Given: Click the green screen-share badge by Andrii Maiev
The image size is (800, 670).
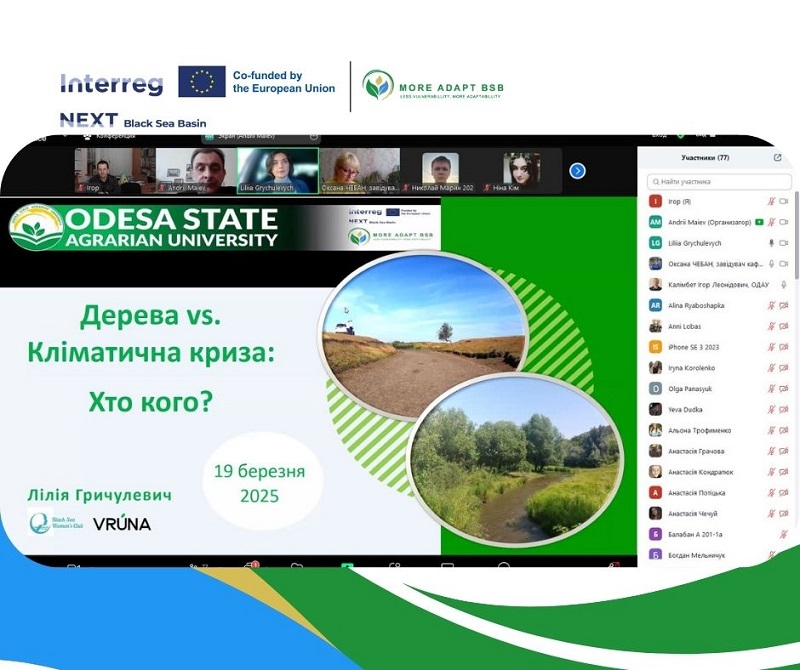Looking at the screenshot, I should (x=759, y=222).
